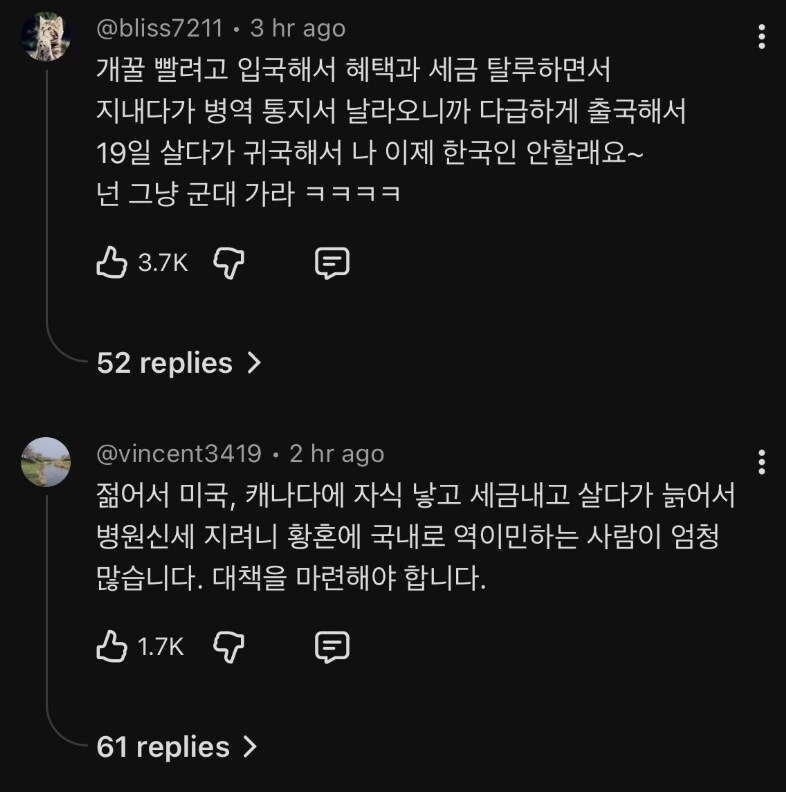Click the comment text posted by @bliss7211

390,134
